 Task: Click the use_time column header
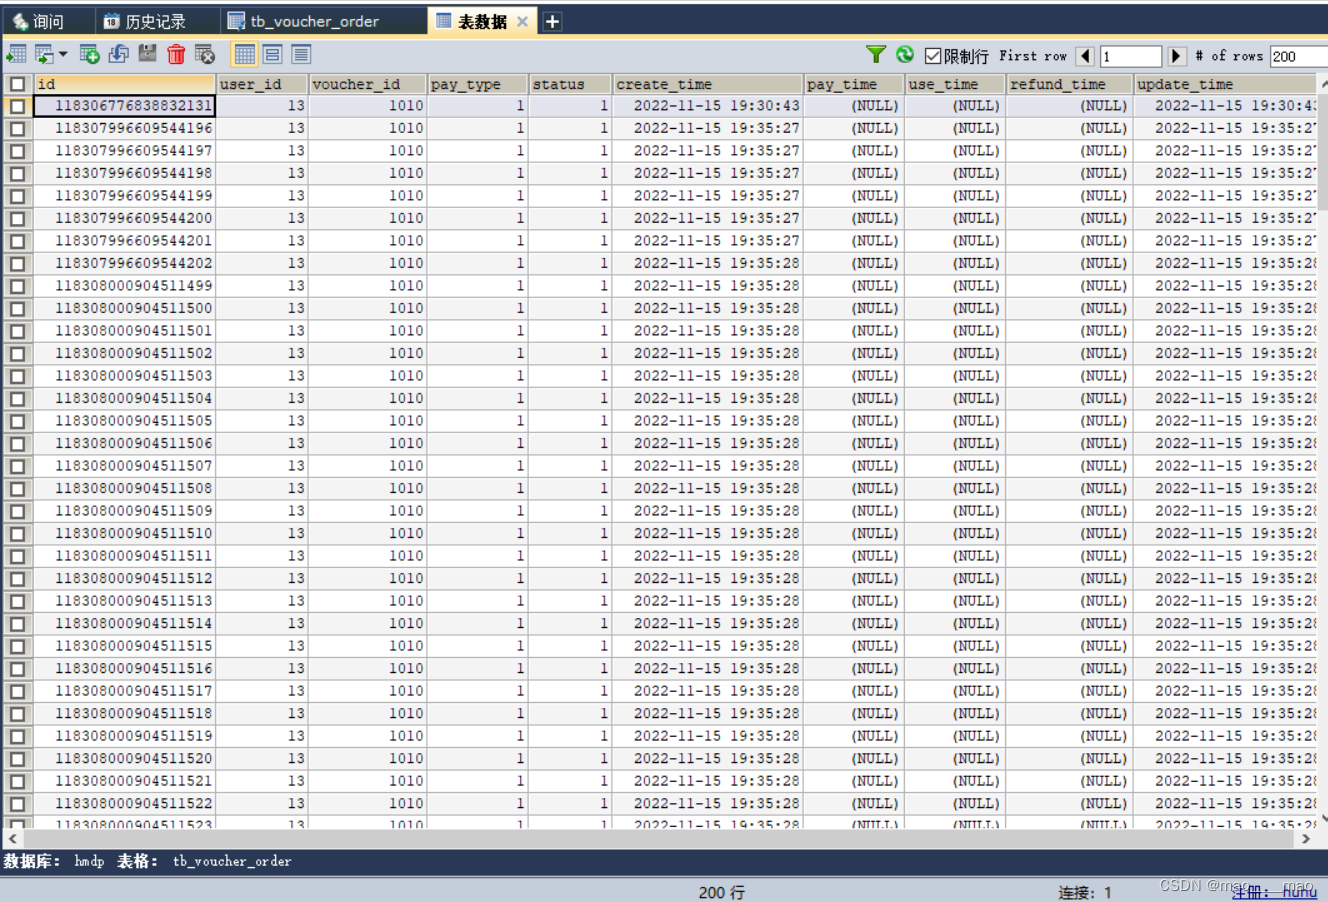(955, 84)
